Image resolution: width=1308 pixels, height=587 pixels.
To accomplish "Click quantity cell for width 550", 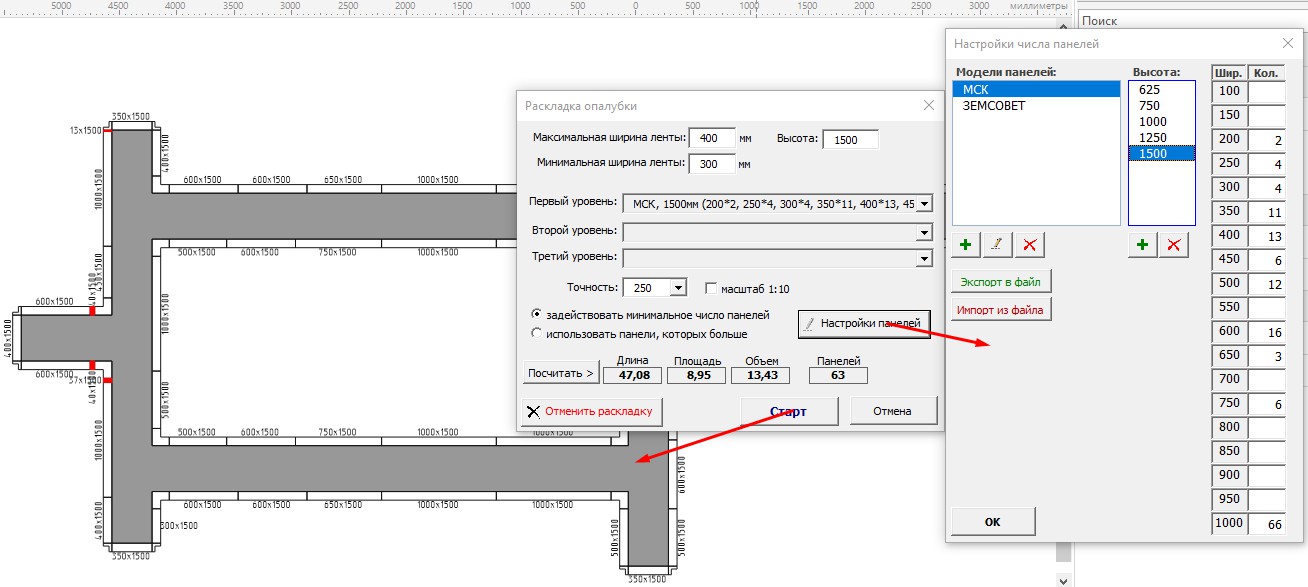I will pos(1266,308).
